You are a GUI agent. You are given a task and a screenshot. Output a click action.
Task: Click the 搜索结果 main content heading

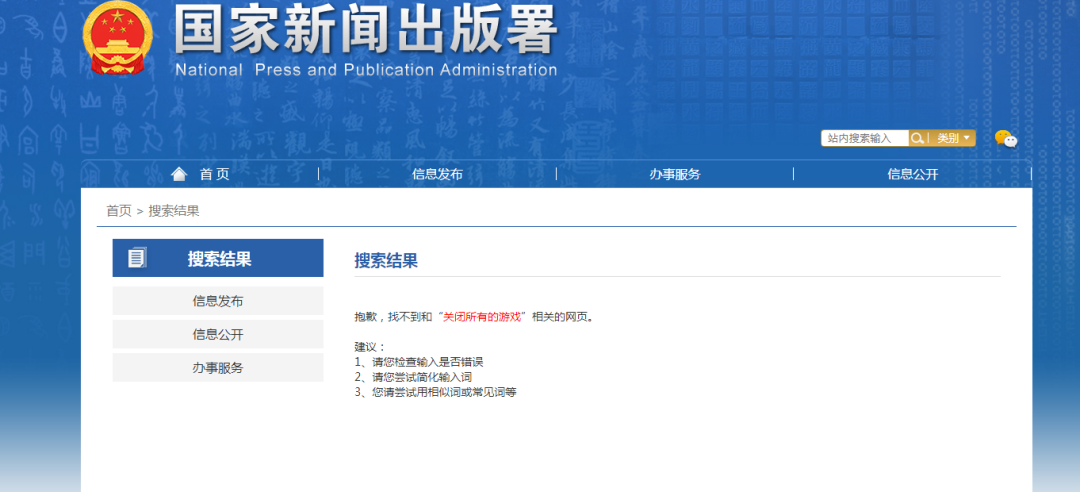386,260
